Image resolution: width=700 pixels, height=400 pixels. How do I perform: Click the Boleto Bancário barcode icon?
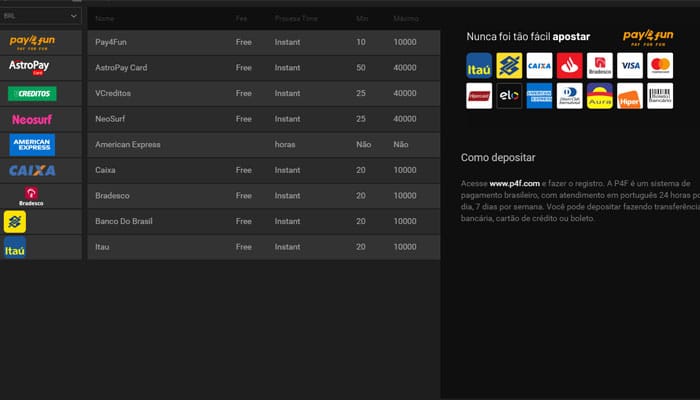tap(660, 96)
